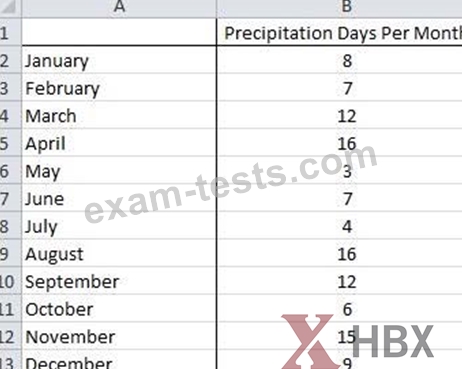Click July's value 4 cell

pyautogui.click(x=339, y=226)
